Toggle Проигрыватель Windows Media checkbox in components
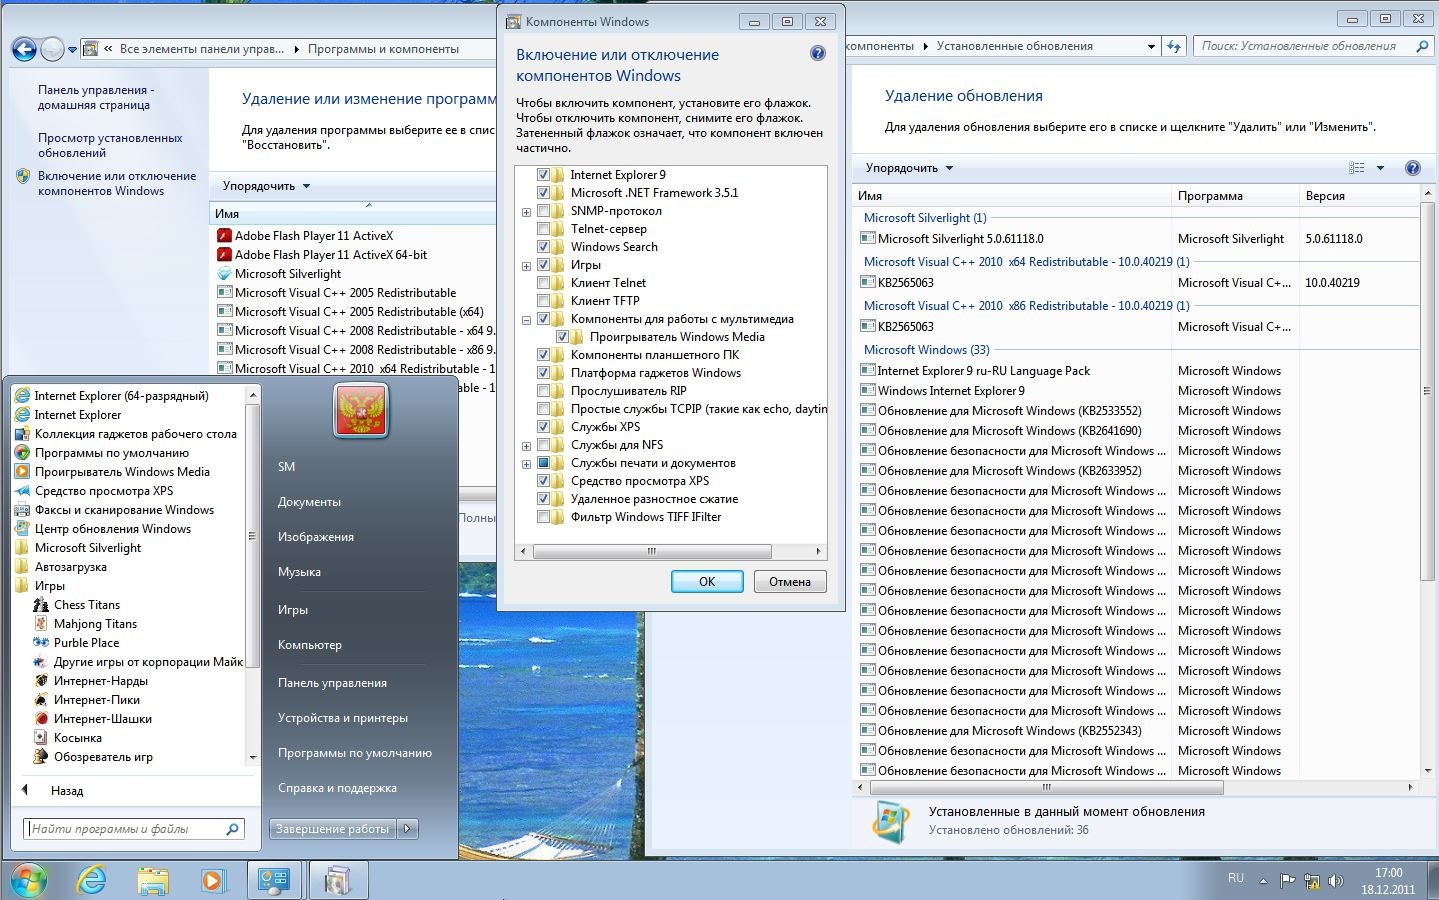 562,337
